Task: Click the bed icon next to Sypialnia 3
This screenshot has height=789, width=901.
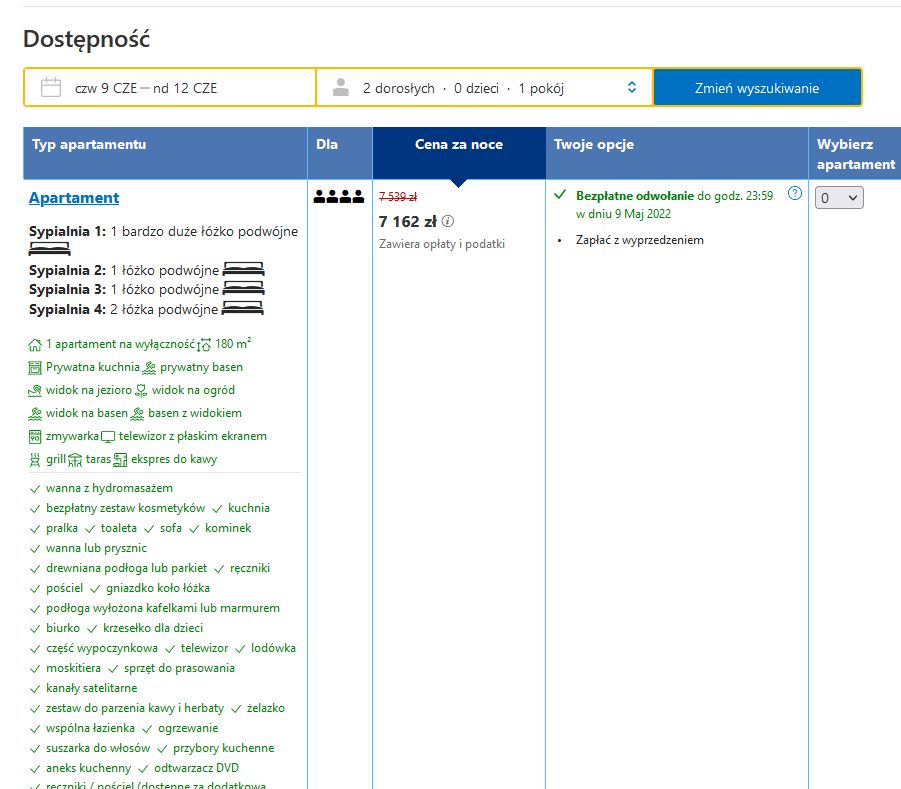Action: coord(244,288)
